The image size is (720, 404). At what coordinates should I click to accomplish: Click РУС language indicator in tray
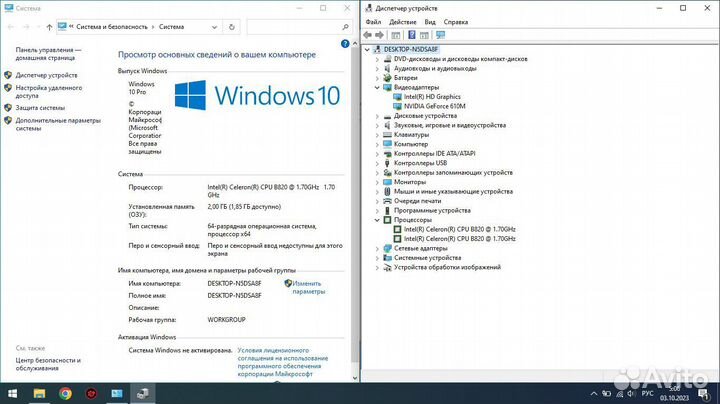point(647,393)
